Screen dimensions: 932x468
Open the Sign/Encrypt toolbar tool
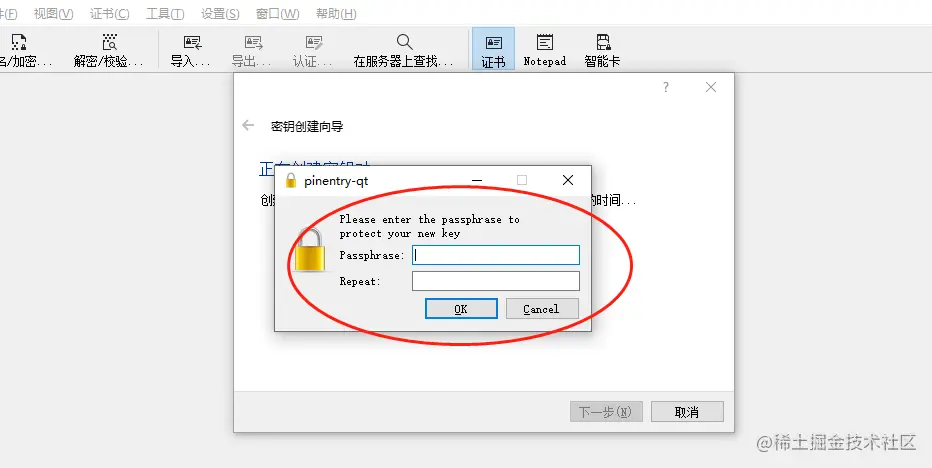pyautogui.click(x=24, y=50)
